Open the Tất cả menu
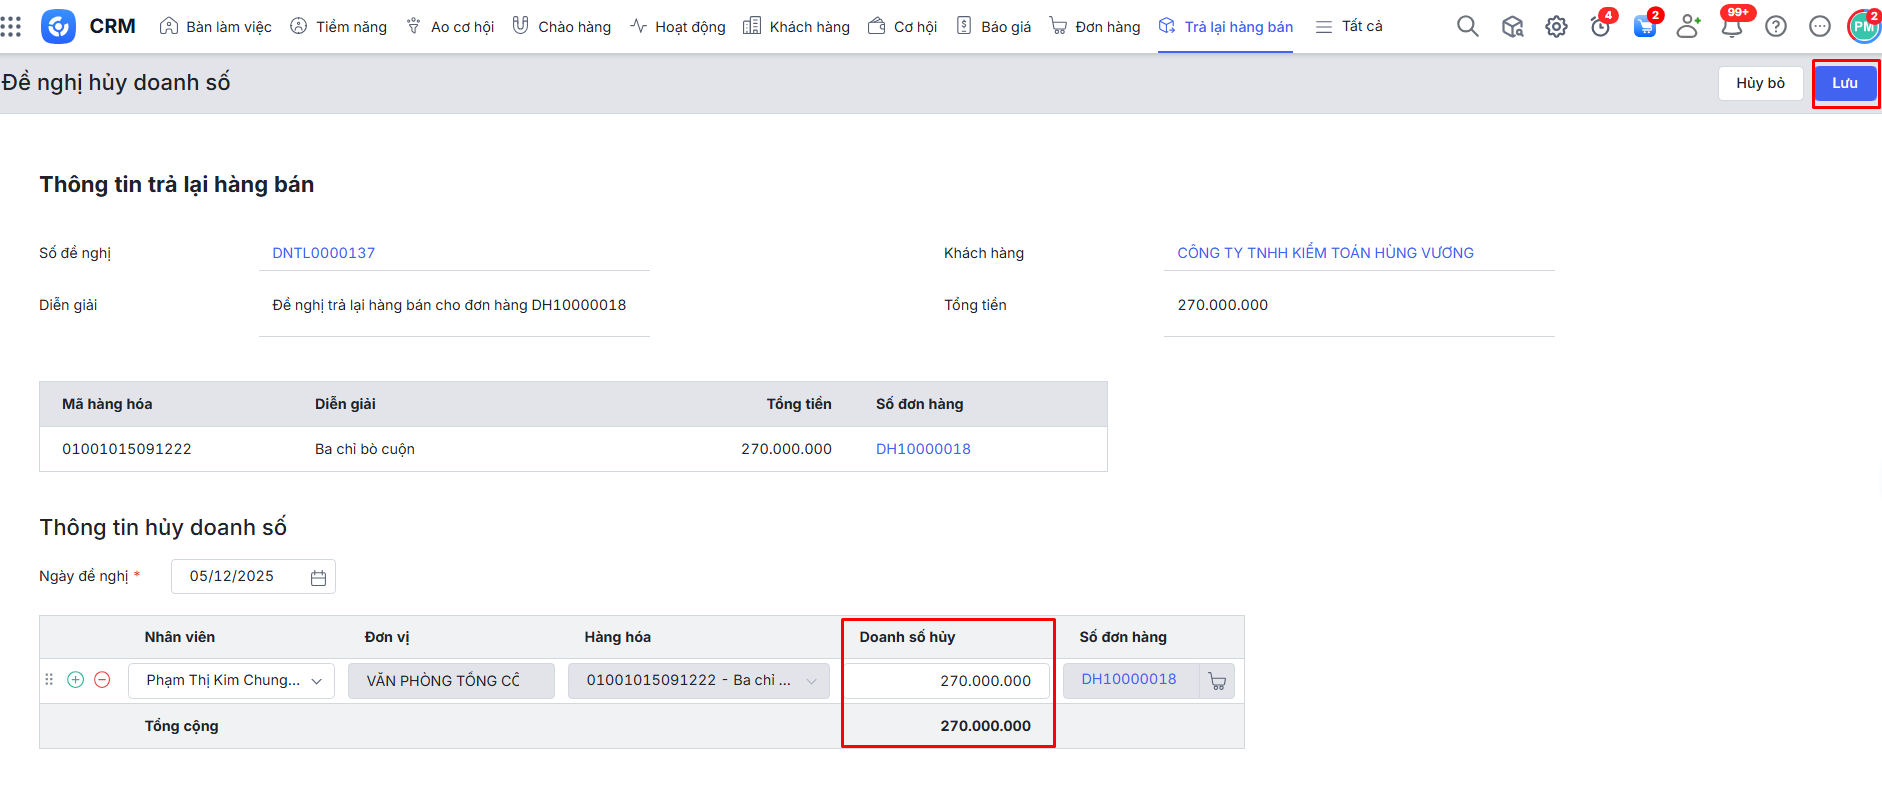Screen dimensions: 1882x796 1349,27
